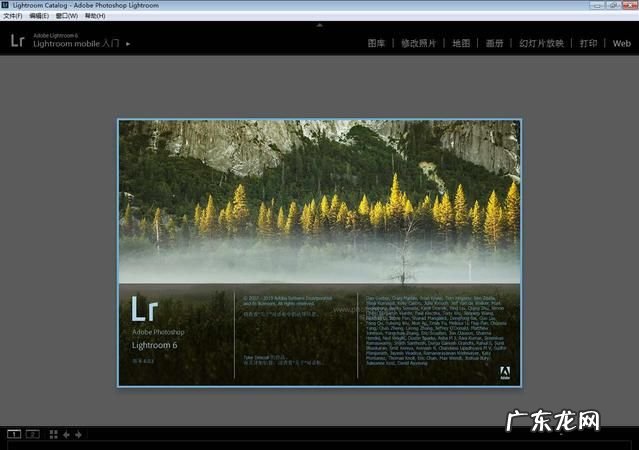
Task: Collapse the top panel with the arrow
Action: point(320,25)
